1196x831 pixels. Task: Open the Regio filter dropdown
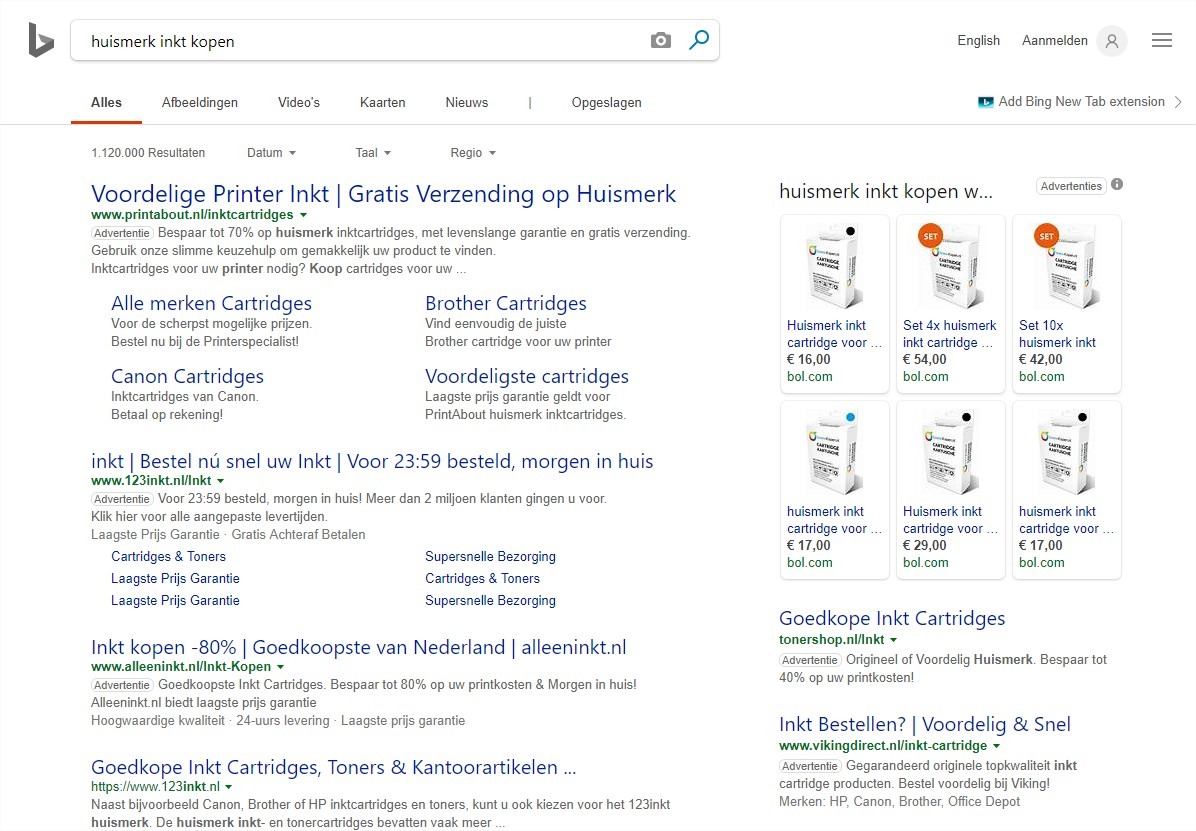pos(473,153)
